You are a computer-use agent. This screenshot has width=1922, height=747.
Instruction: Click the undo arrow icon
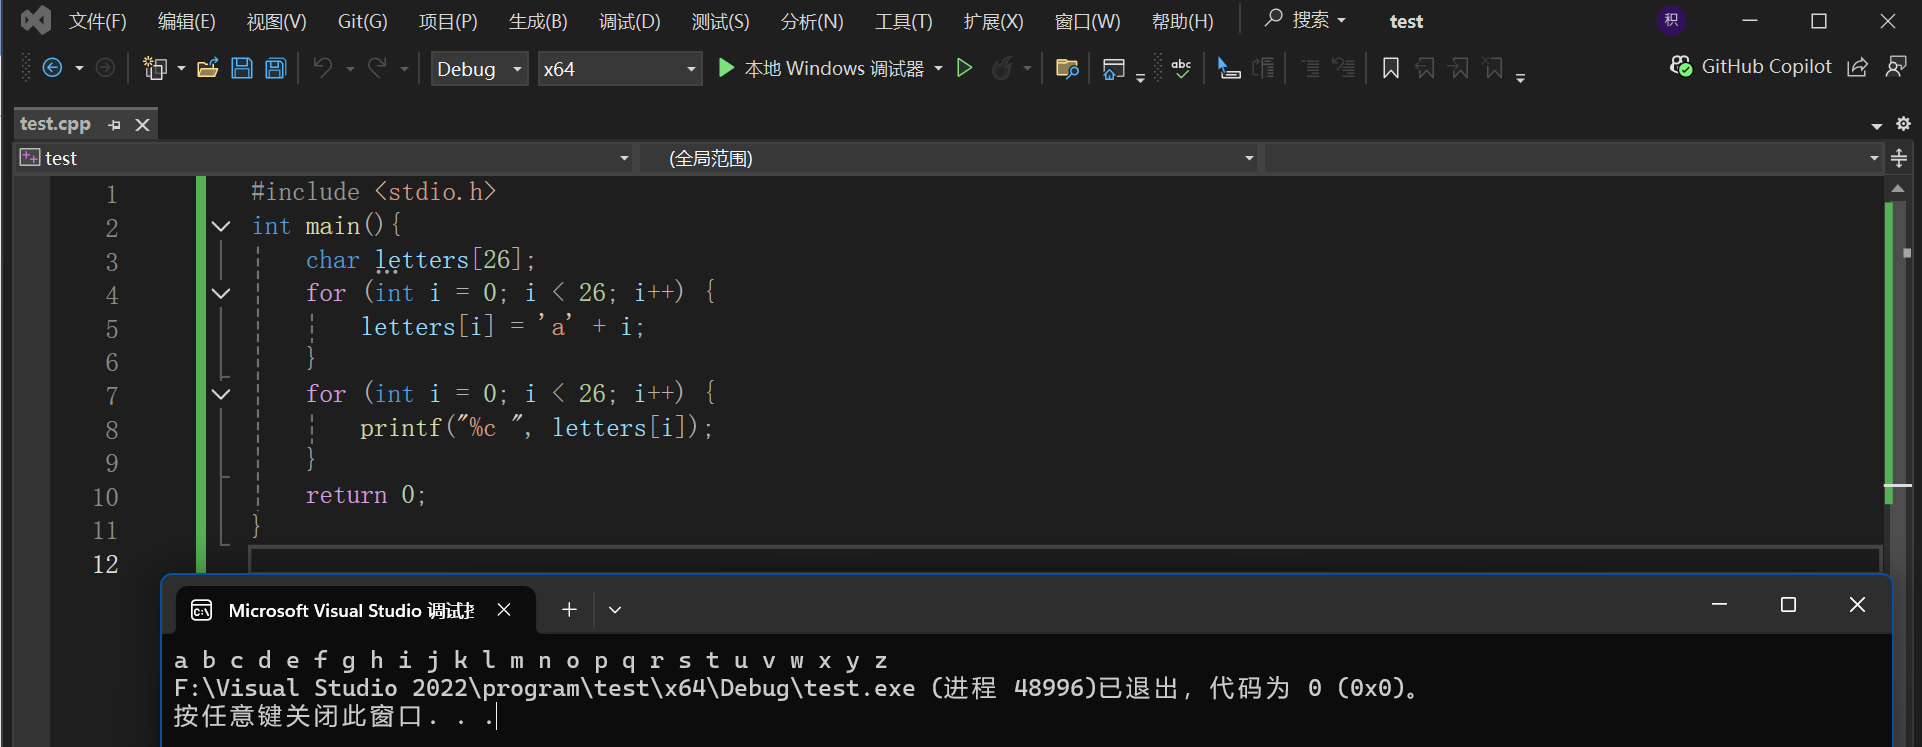tap(322, 68)
